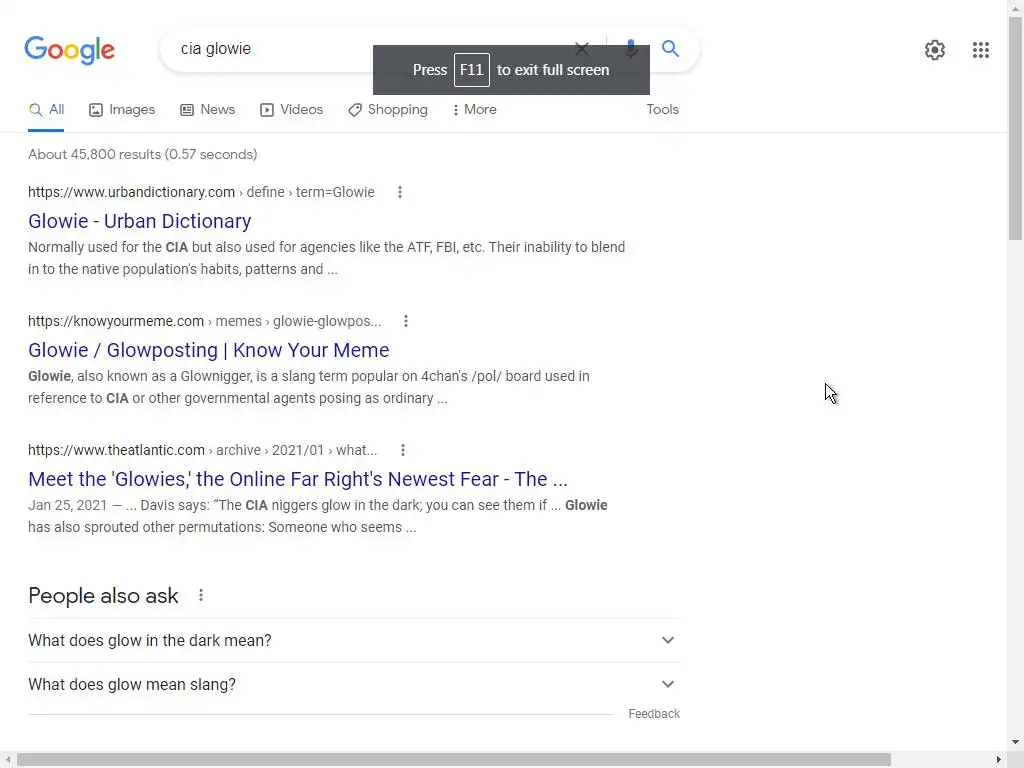Open the Google apps grid
1024x768 pixels.
pos(980,50)
